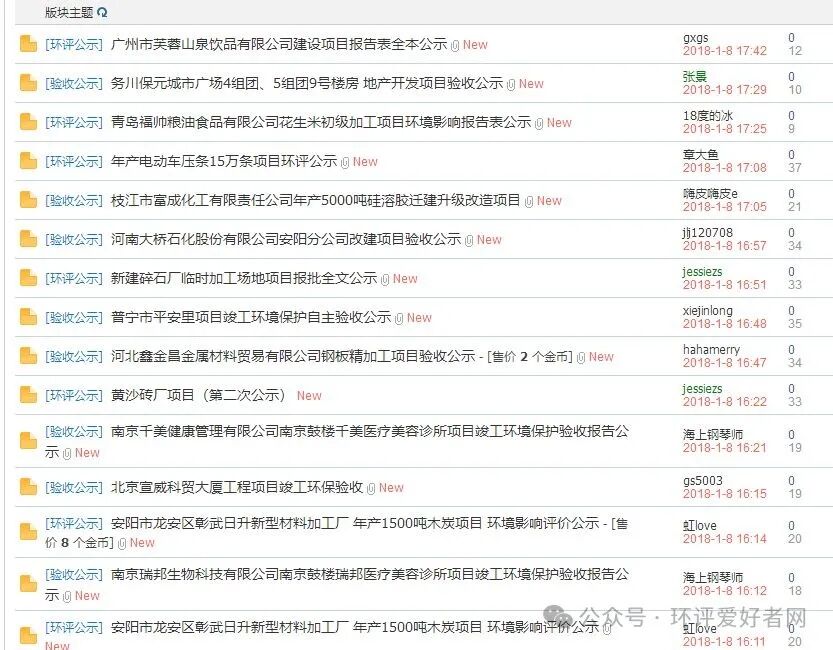Open thread 黄沙砖厂项目（第二次公示）
Screen dimensions: 833x650
pos(198,395)
